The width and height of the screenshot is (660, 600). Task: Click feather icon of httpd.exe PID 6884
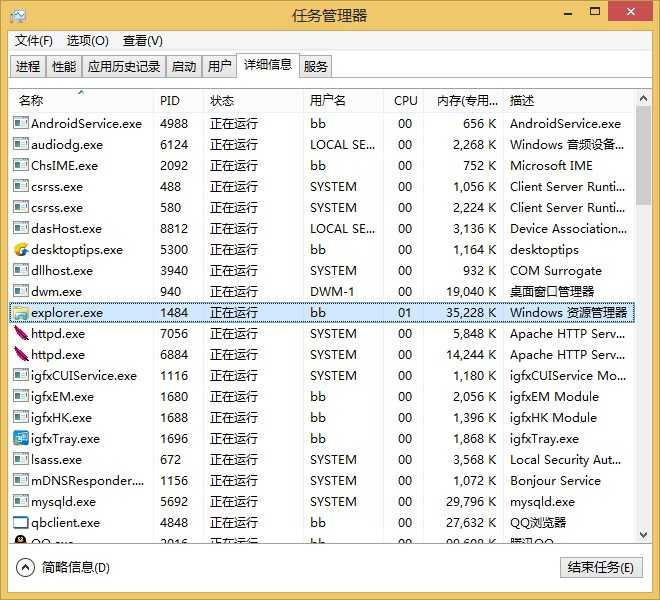[21, 354]
